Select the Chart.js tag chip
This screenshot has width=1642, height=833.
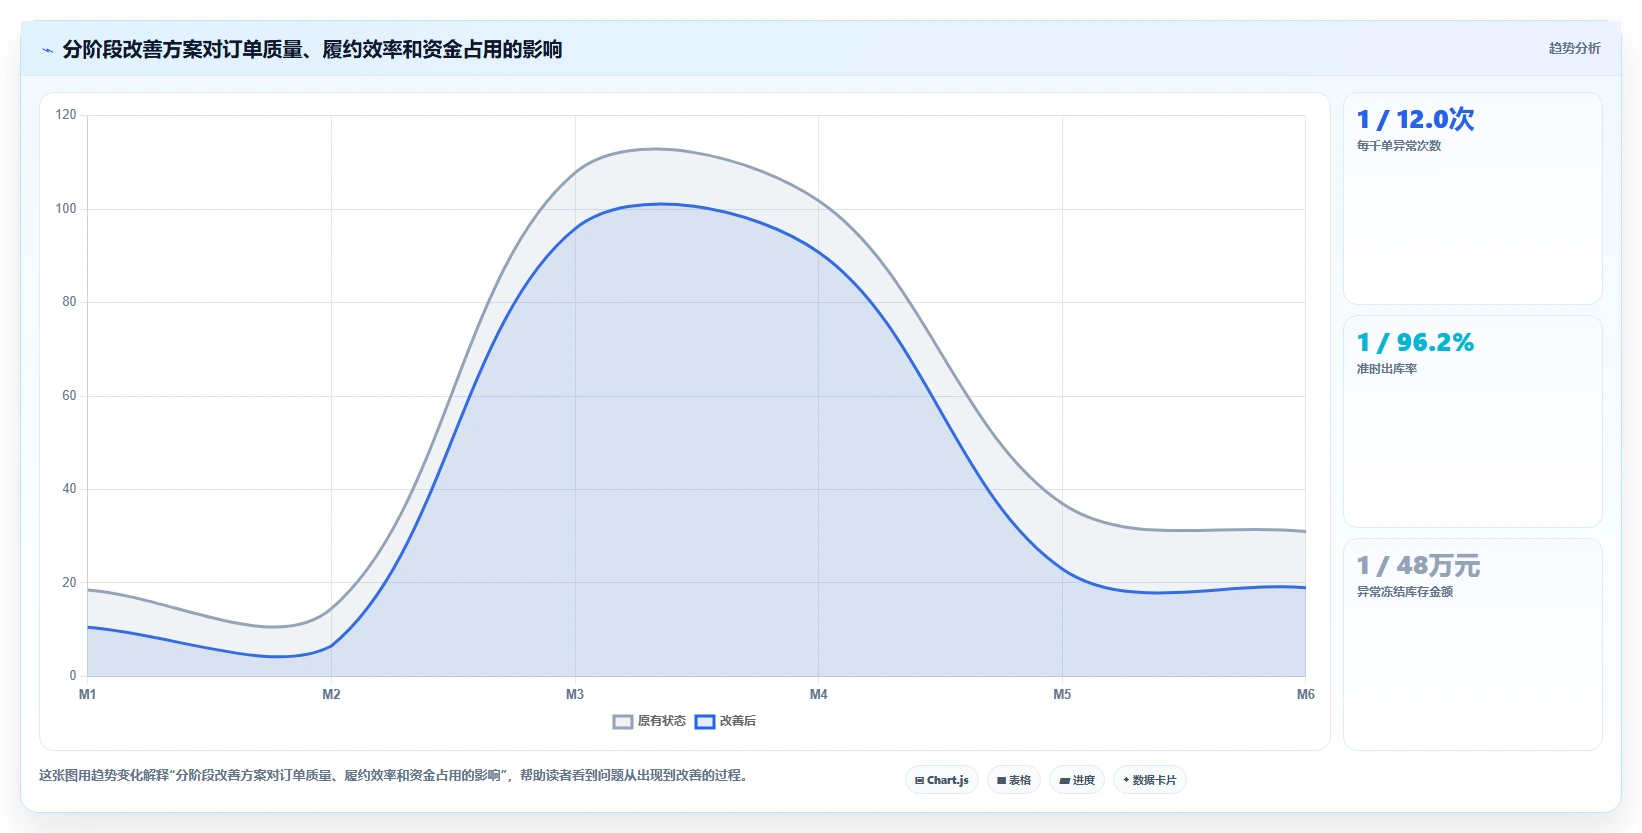pyautogui.click(x=942, y=780)
